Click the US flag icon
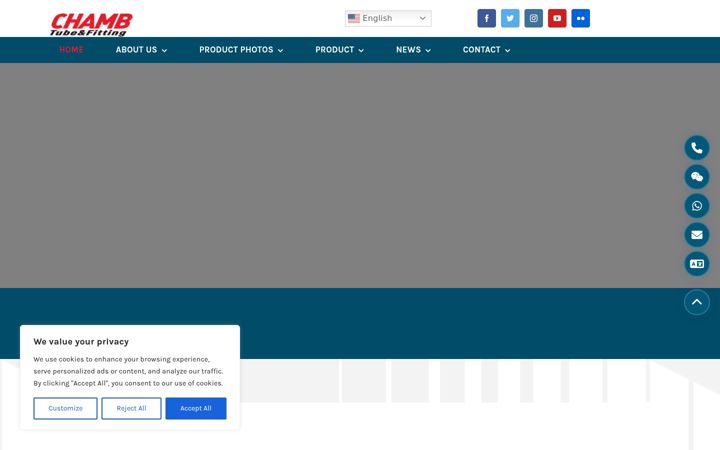 pos(354,18)
